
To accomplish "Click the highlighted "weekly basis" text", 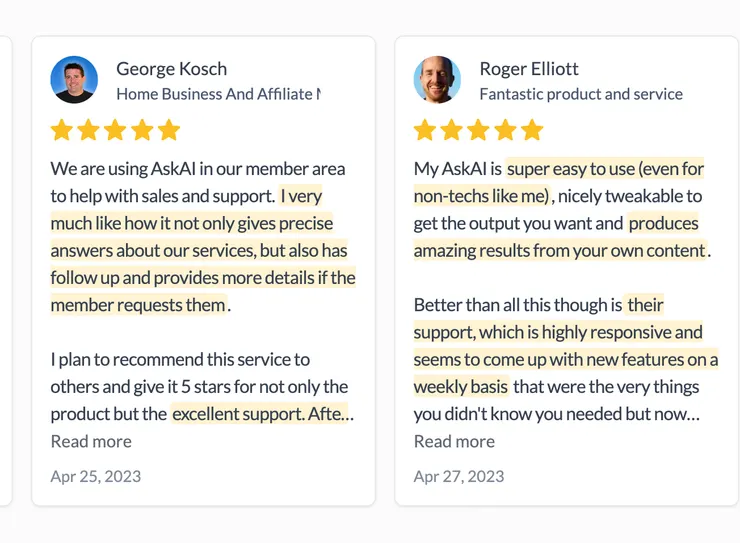I will click(x=461, y=387).
